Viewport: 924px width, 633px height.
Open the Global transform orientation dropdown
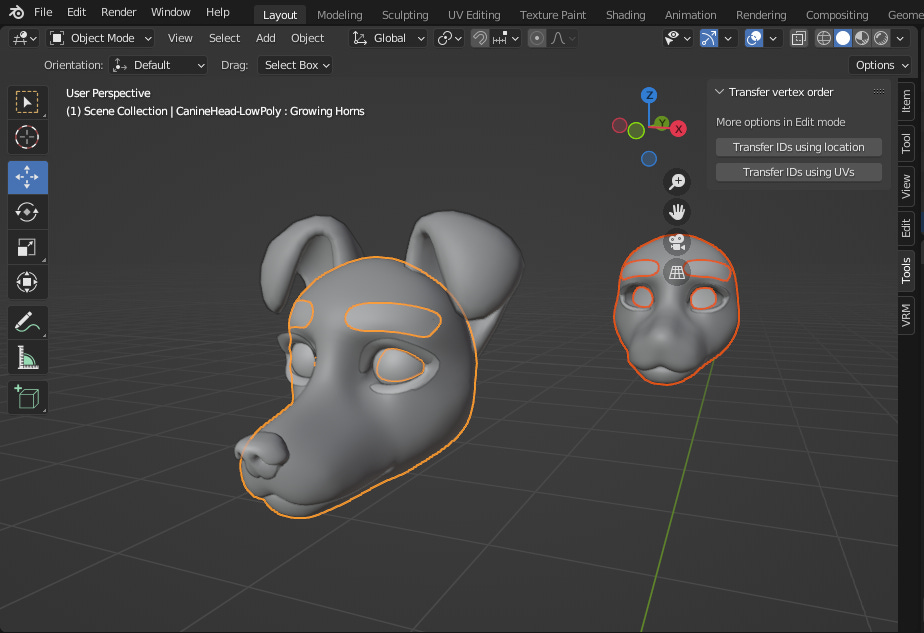(x=389, y=38)
